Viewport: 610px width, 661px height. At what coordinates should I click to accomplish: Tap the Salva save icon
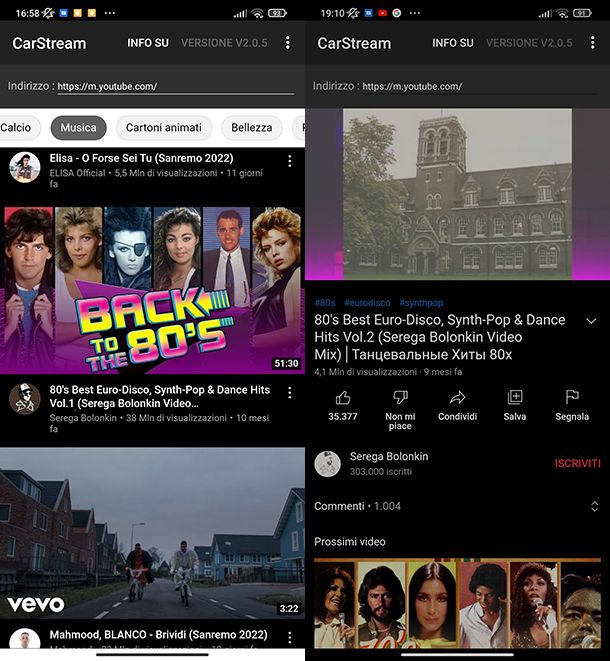pos(515,397)
